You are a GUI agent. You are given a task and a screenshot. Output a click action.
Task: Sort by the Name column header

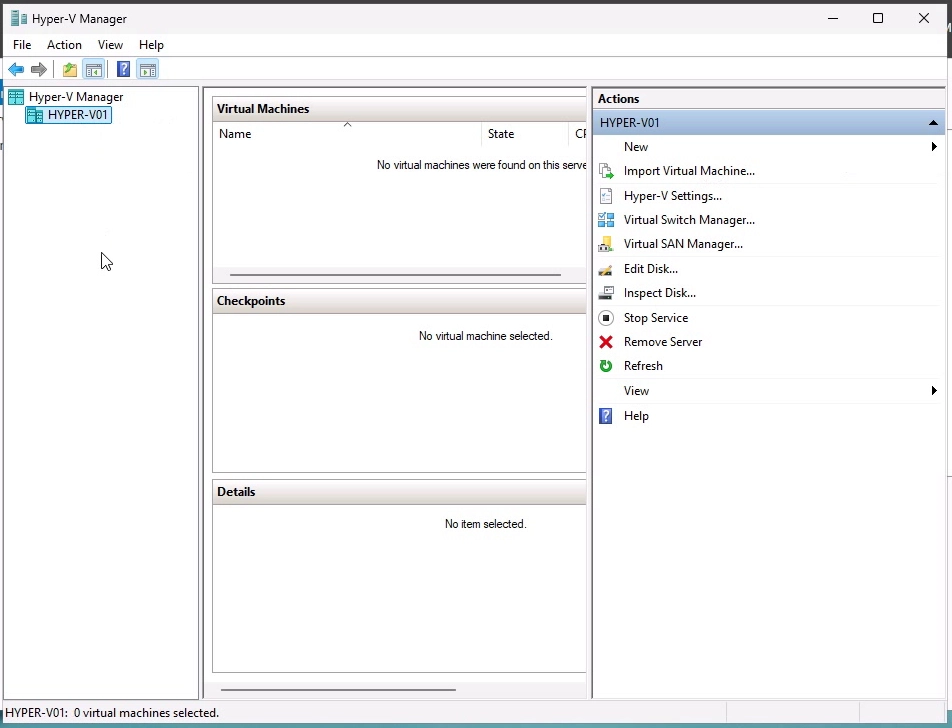tap(347, 134)
